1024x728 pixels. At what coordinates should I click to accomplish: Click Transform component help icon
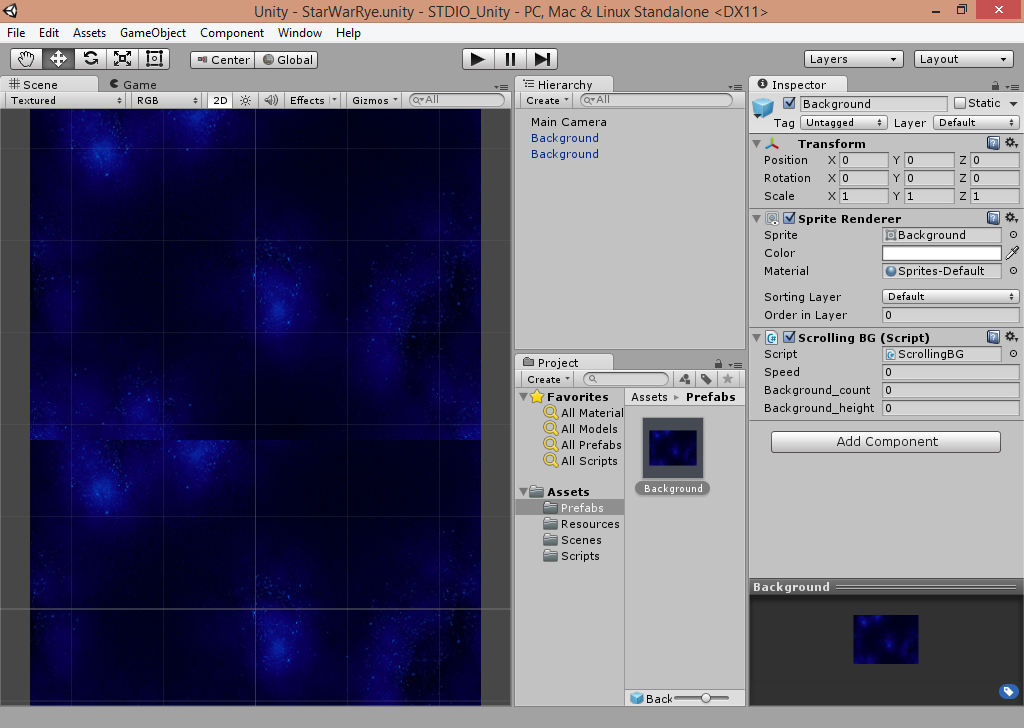click(993, 143)
